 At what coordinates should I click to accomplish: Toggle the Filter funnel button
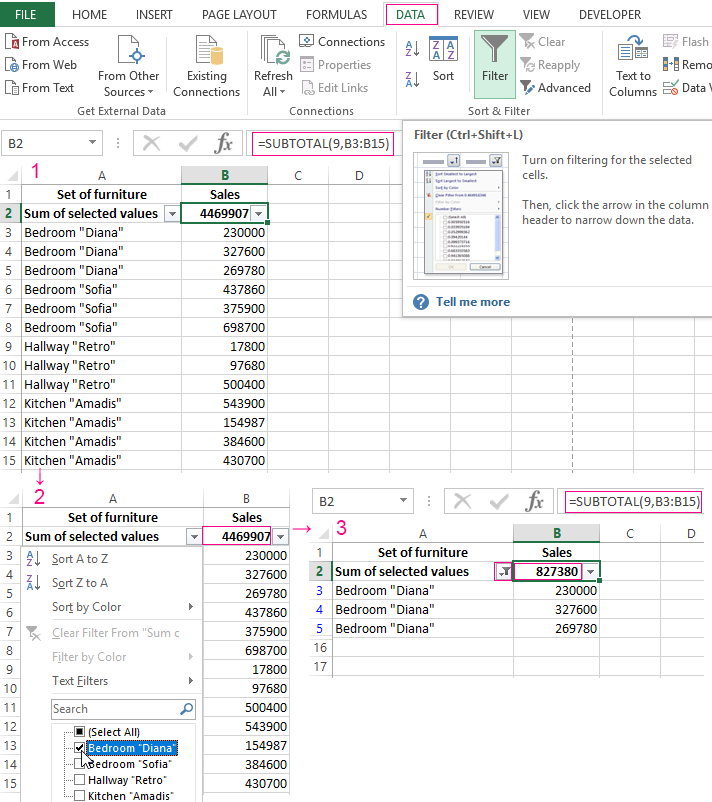tap(495, 64)
